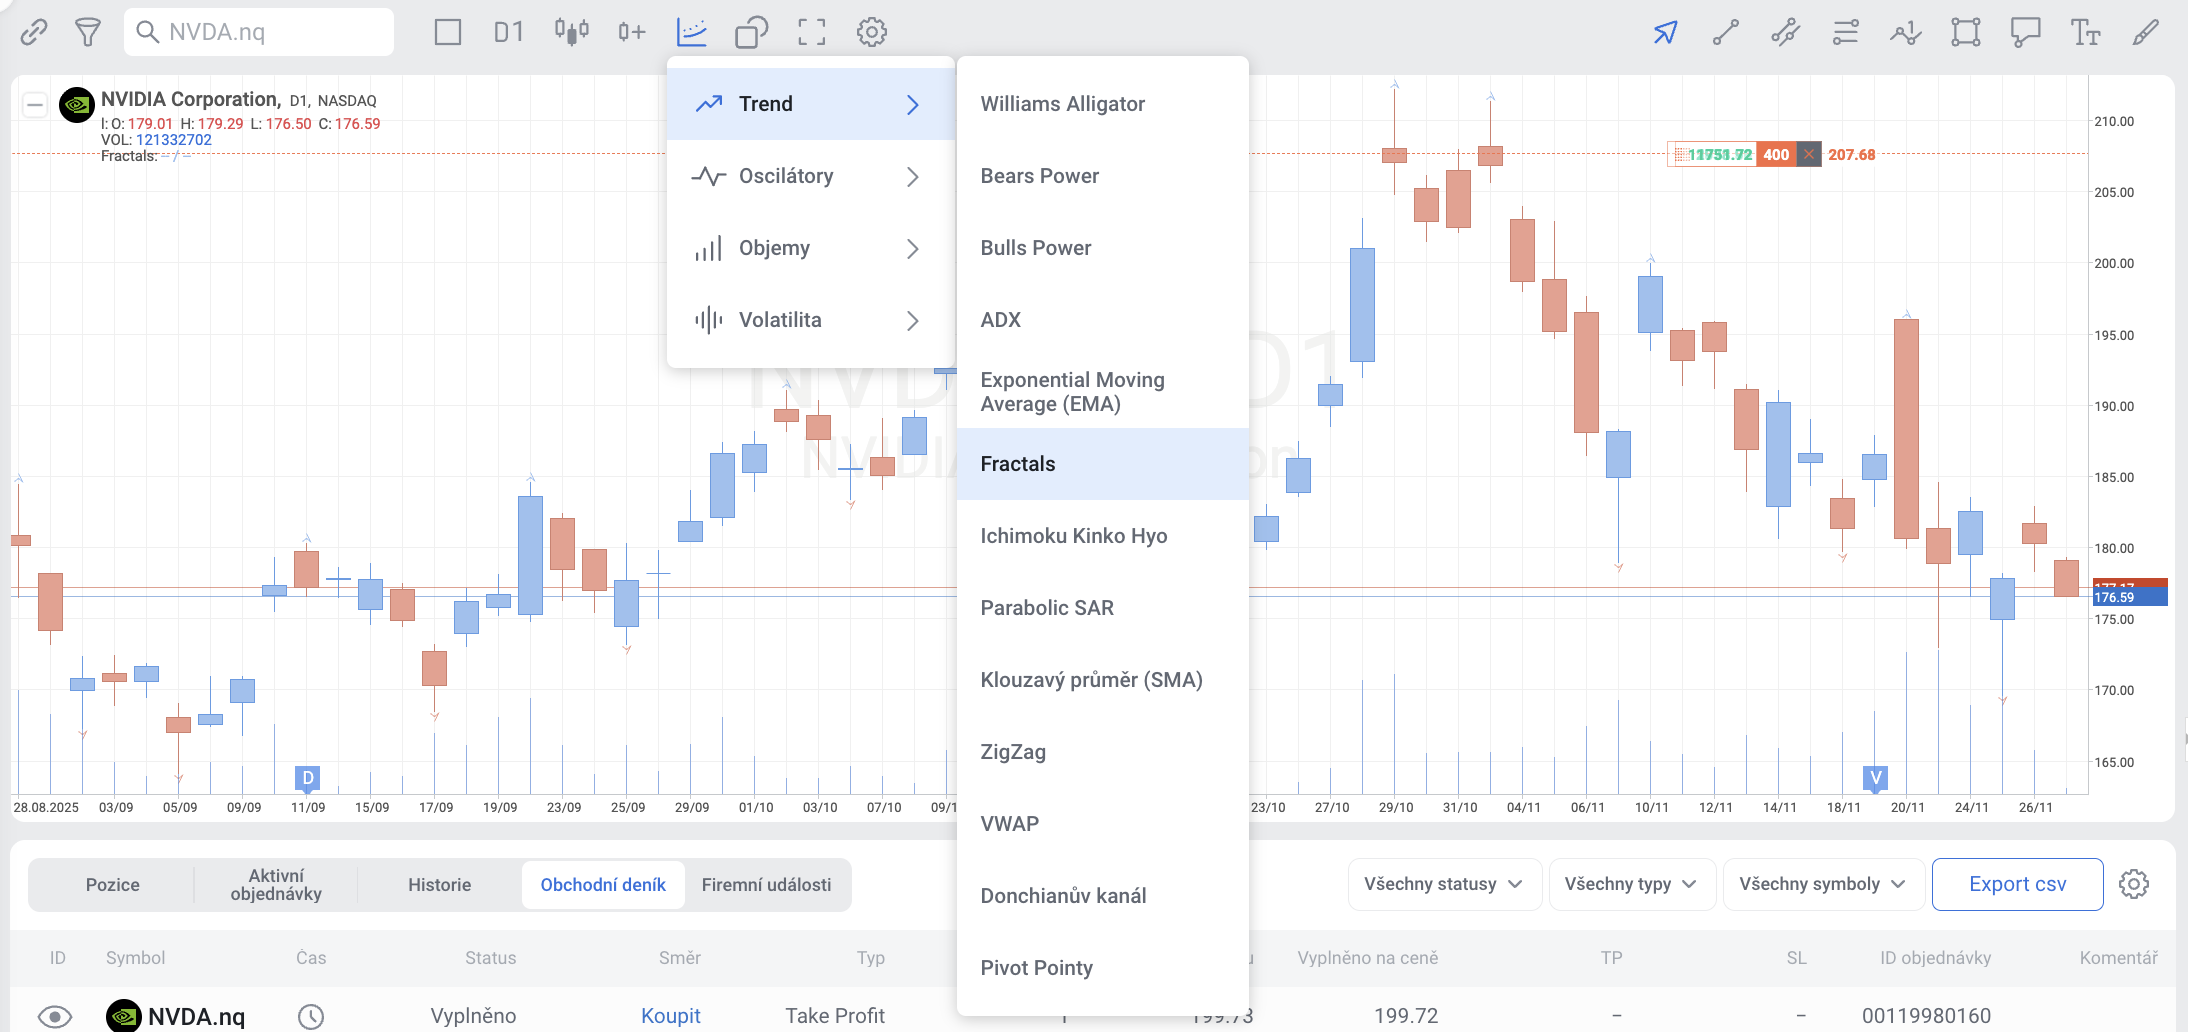Close the 400 position label on chart
Viewport: 2188px width, 1032px height.
coord(1808,154)
